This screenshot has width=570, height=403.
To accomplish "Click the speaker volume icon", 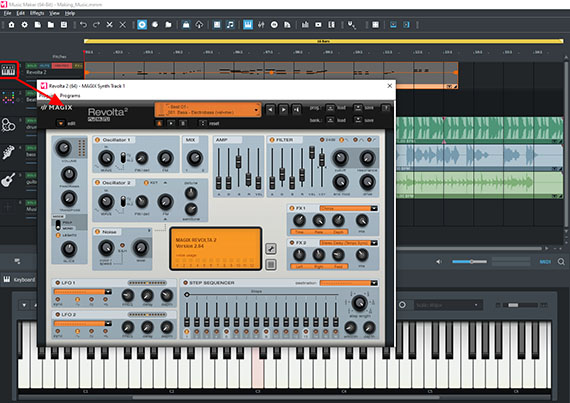I will click(439, 262).
